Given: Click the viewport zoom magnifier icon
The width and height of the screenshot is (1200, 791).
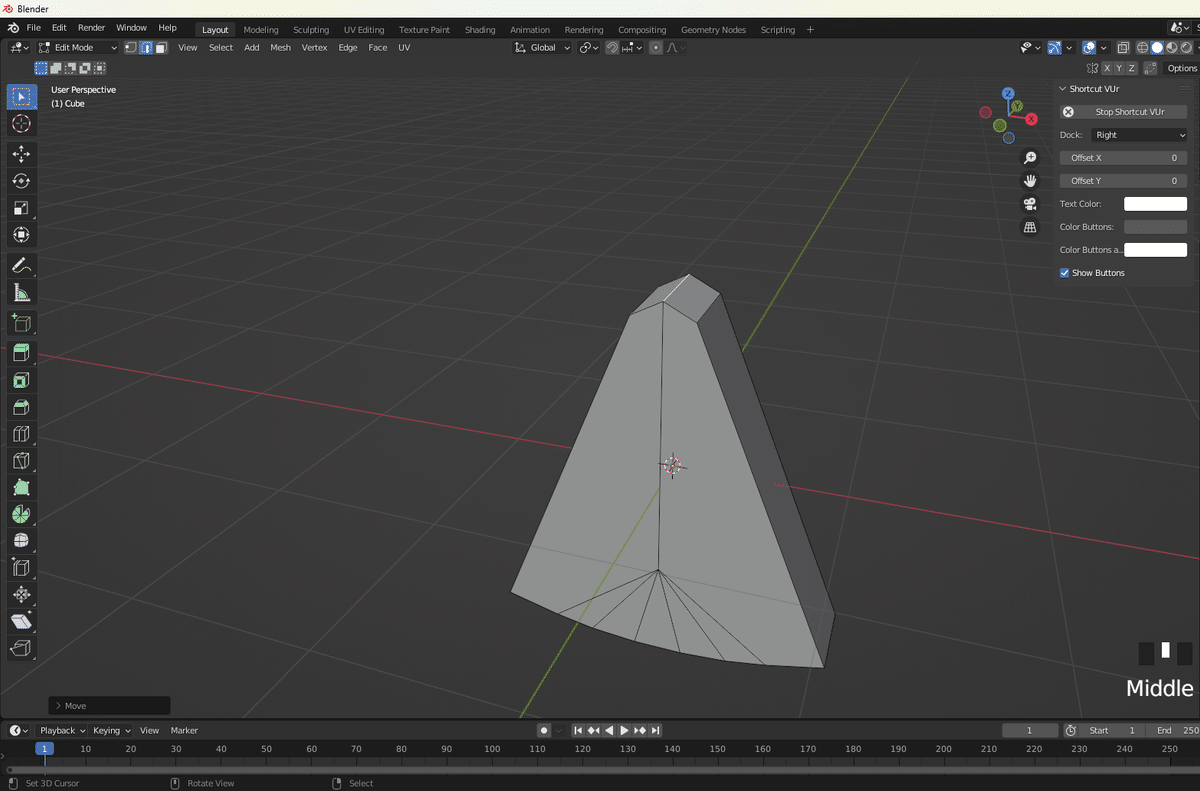Looking at the screenshot, I should tap(1030, 158).
